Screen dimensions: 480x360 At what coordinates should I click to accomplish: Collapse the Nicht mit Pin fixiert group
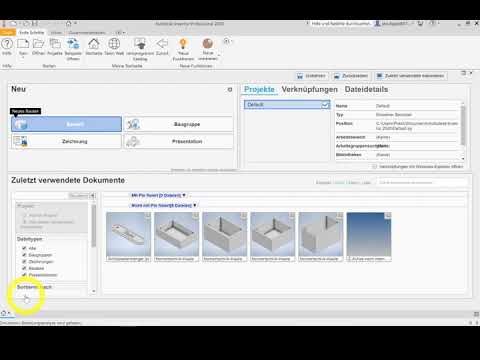click(x=195, y=205)
